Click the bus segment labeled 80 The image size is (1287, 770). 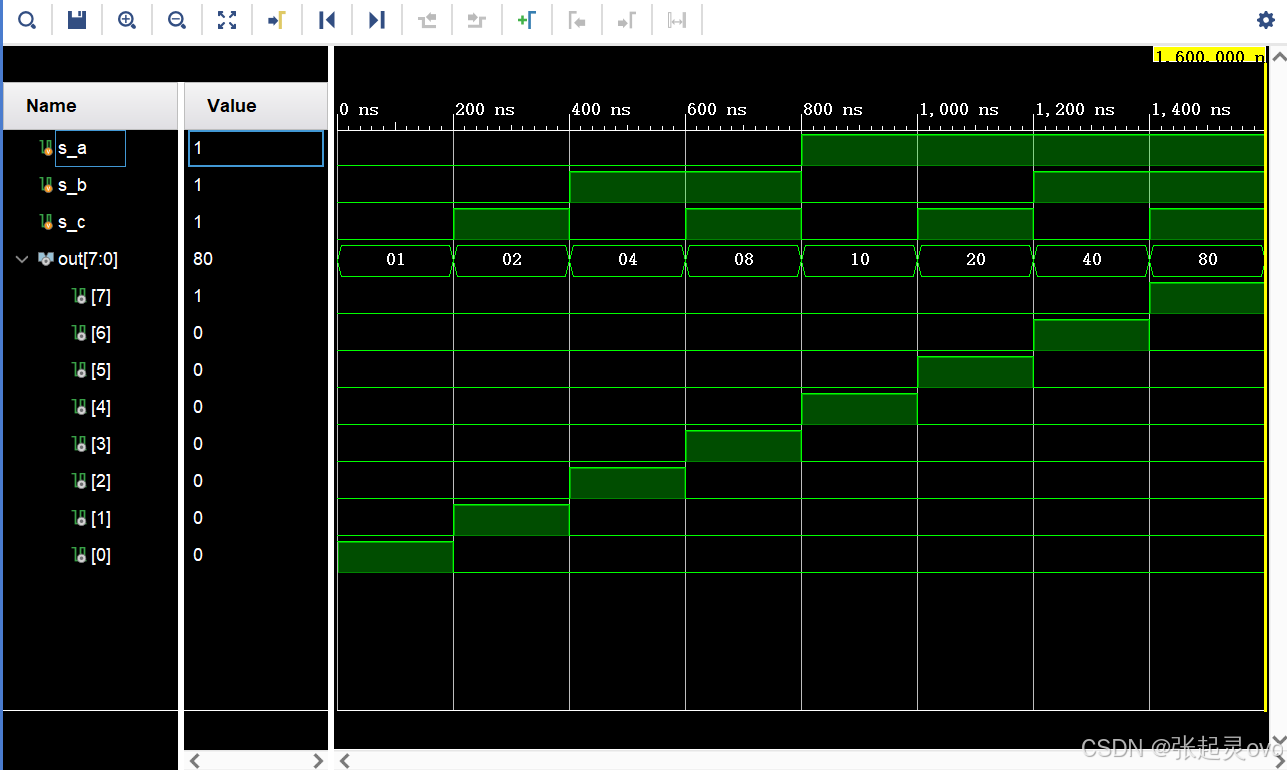[1208, 259]
